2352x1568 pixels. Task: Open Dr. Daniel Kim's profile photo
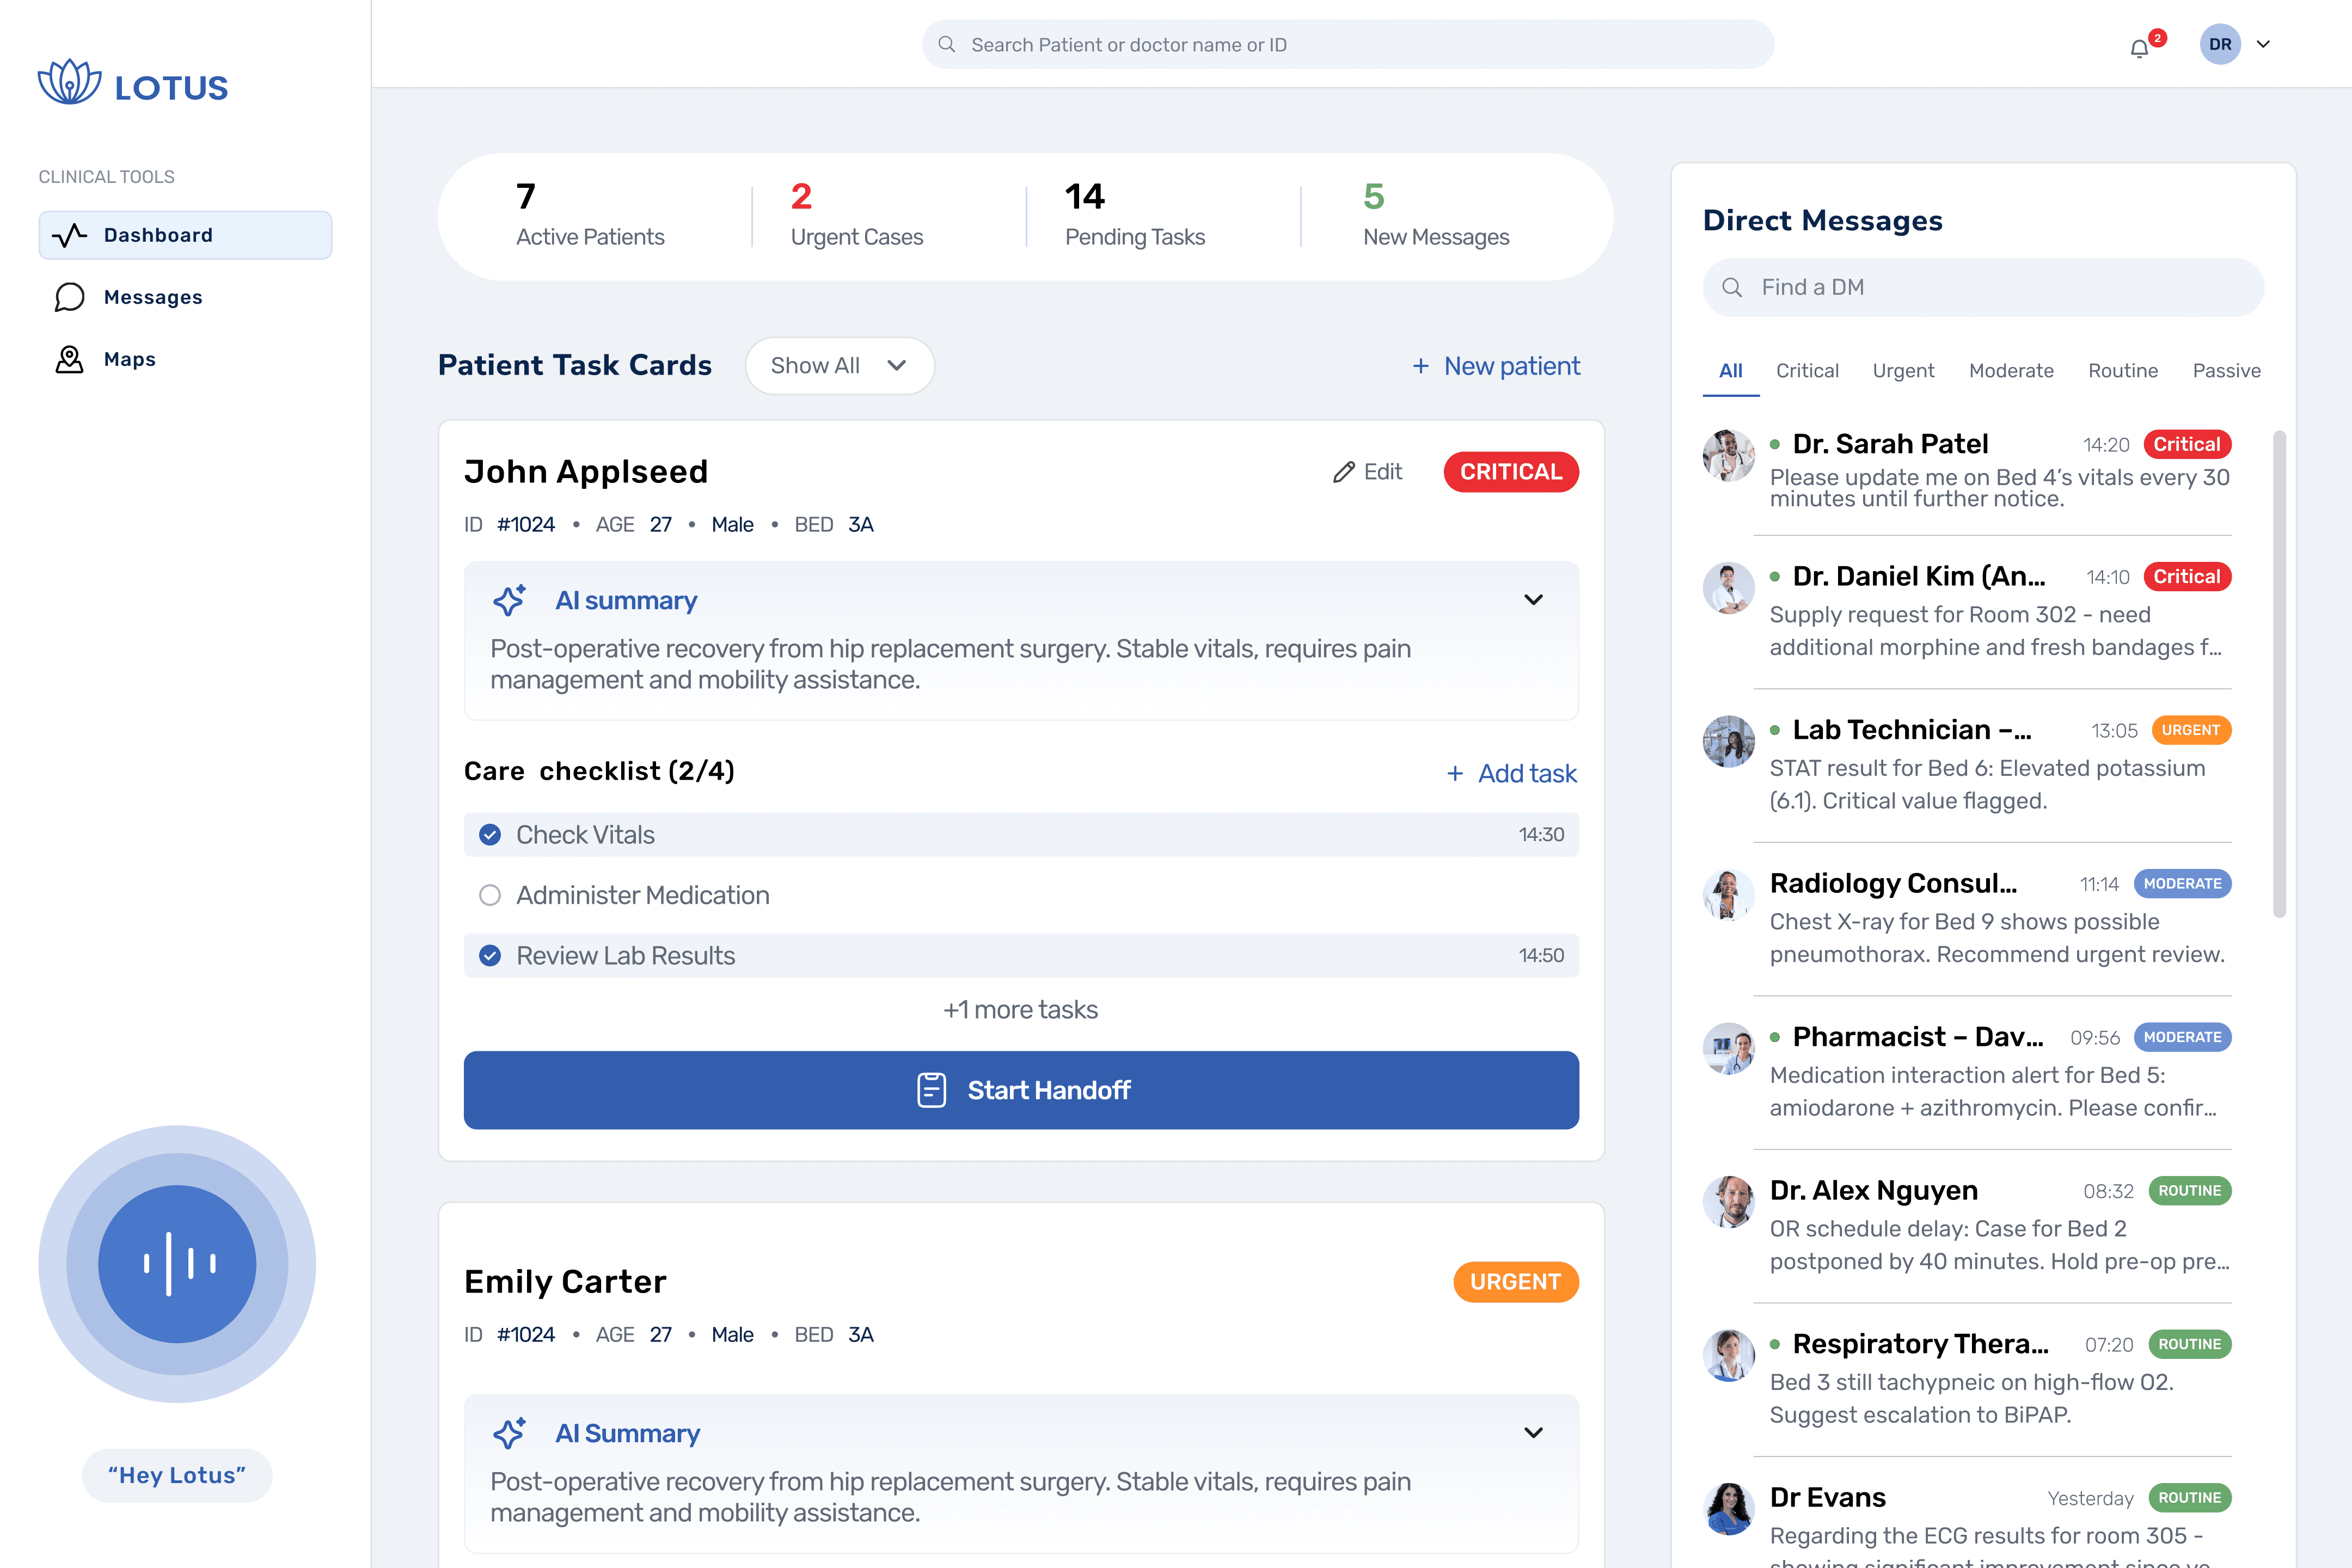pos(1729,588)
